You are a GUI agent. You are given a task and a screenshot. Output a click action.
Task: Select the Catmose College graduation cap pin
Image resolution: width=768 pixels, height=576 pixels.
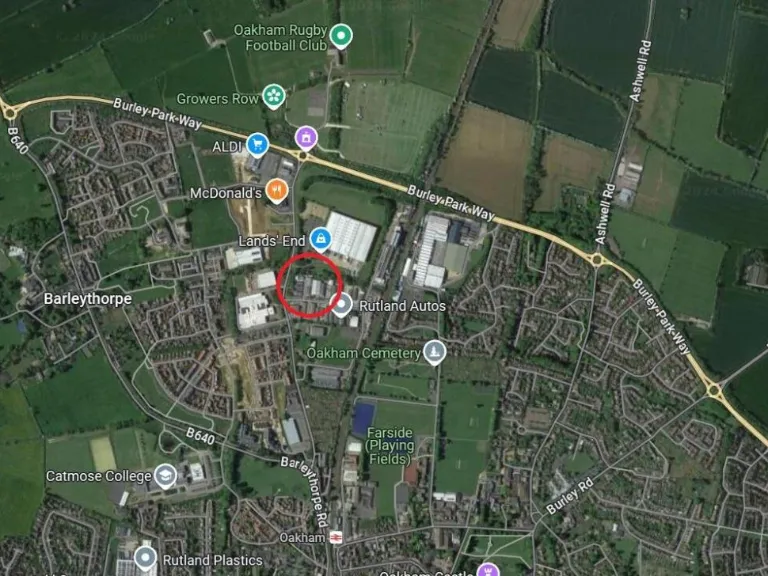click(166, 475)
